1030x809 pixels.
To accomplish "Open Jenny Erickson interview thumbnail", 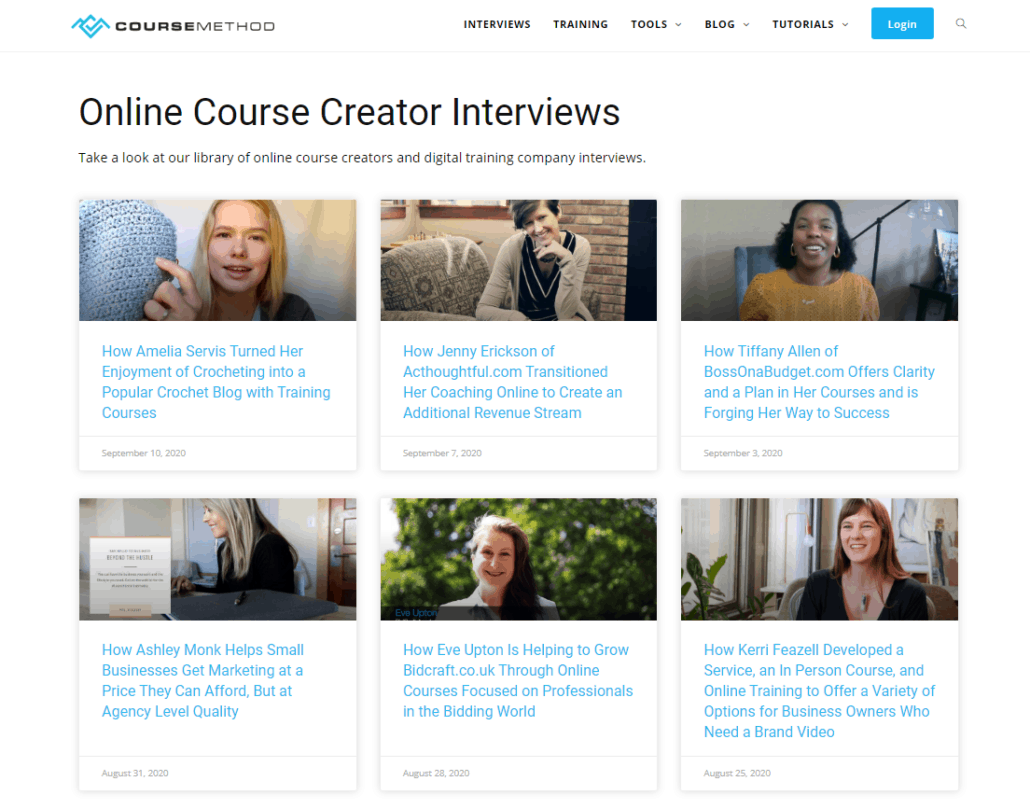I will (x=518, y=260).
